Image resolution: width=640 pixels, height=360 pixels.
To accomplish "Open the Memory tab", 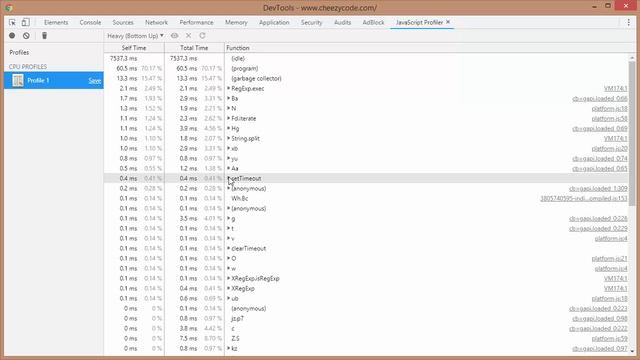I will tap(236, 22).
